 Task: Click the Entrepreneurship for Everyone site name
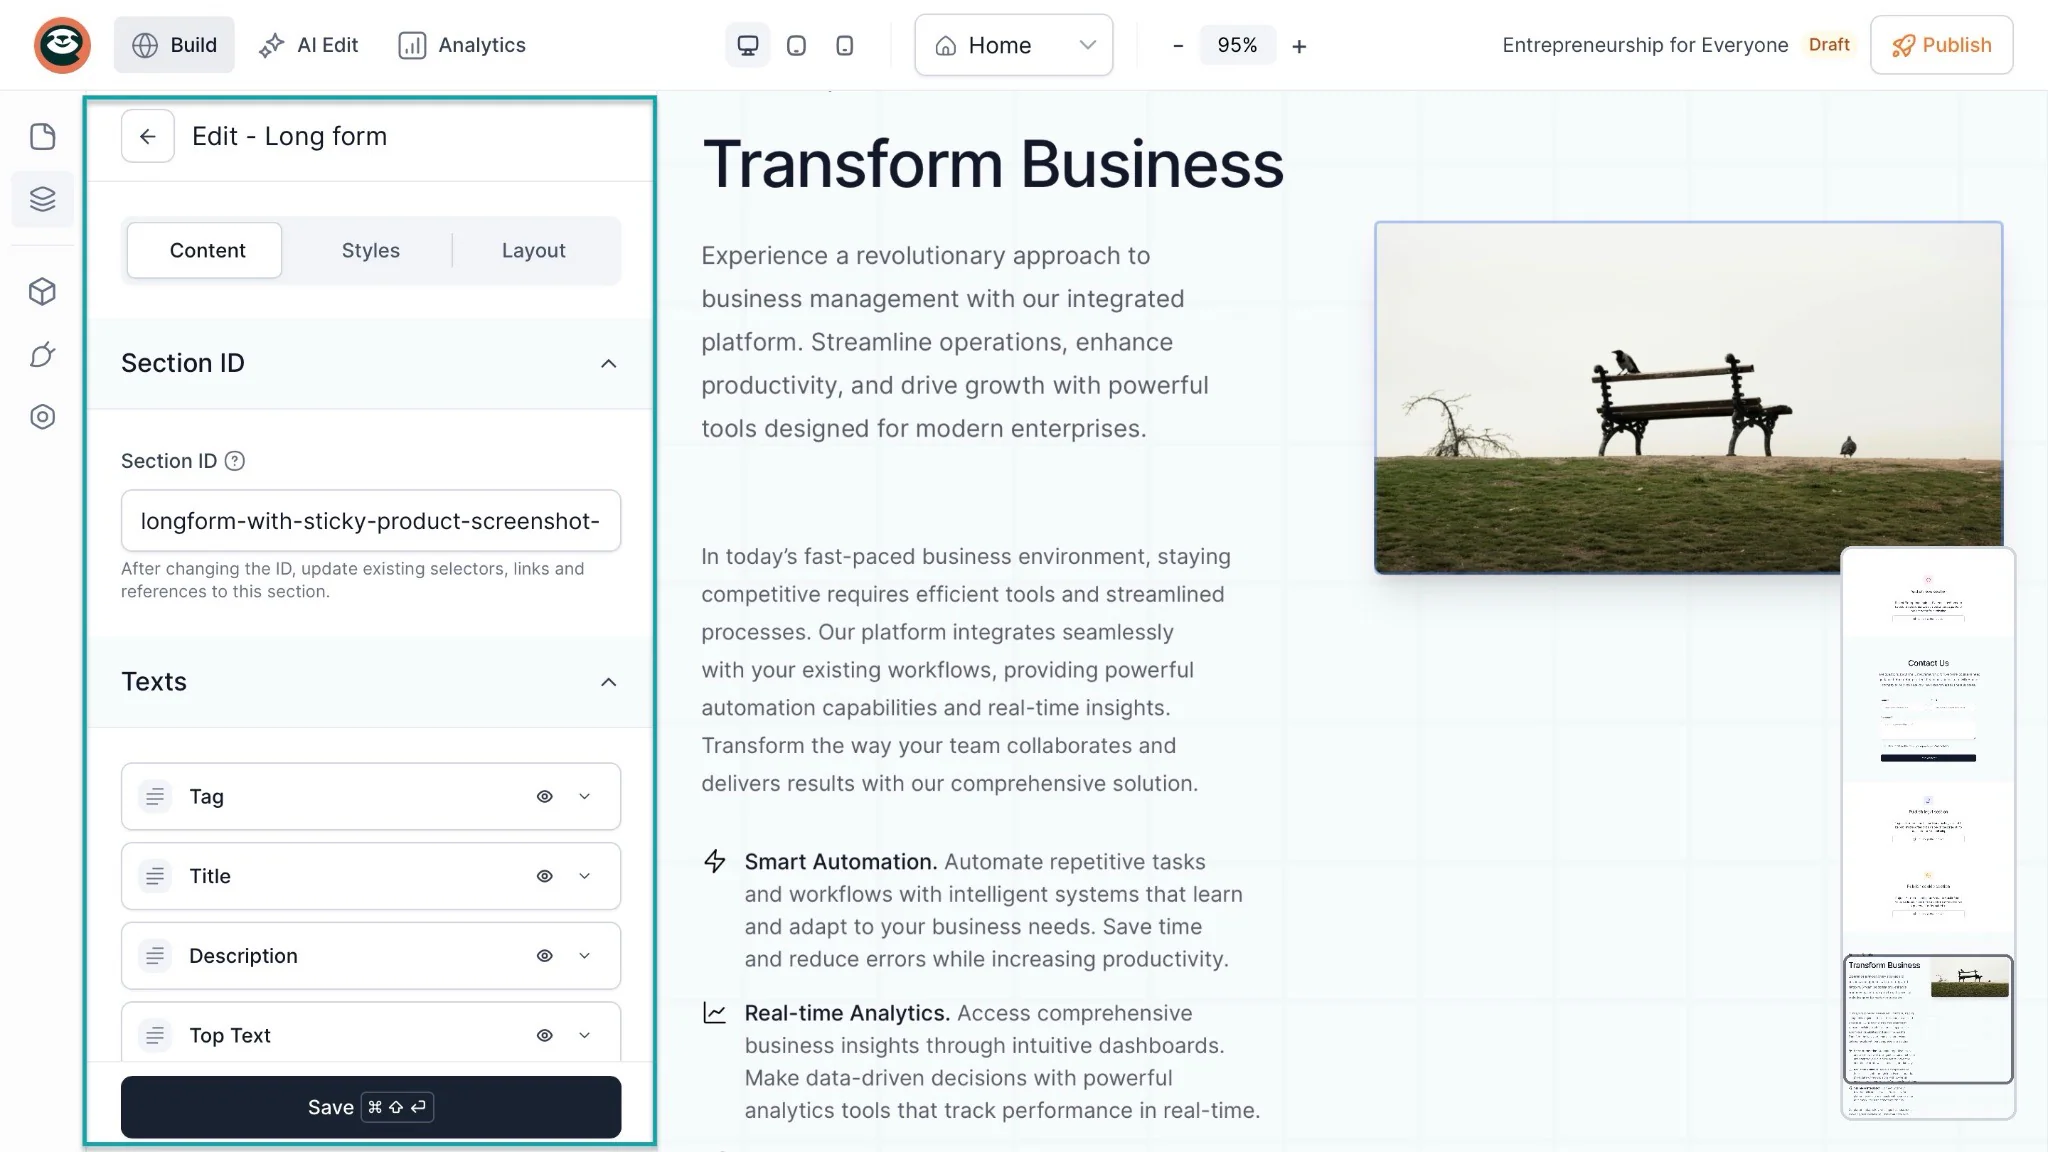point(1645,45)
